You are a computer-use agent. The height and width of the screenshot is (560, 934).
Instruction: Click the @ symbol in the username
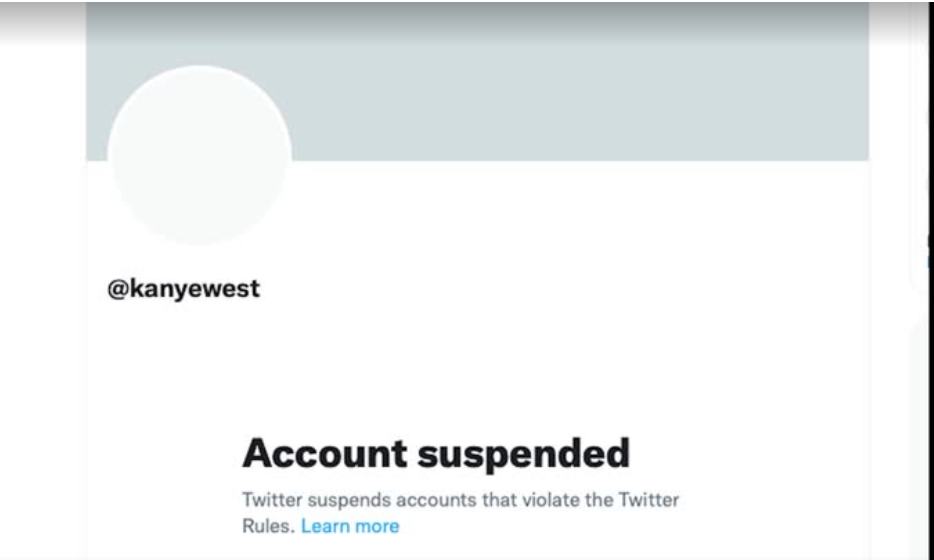(117, 289)
